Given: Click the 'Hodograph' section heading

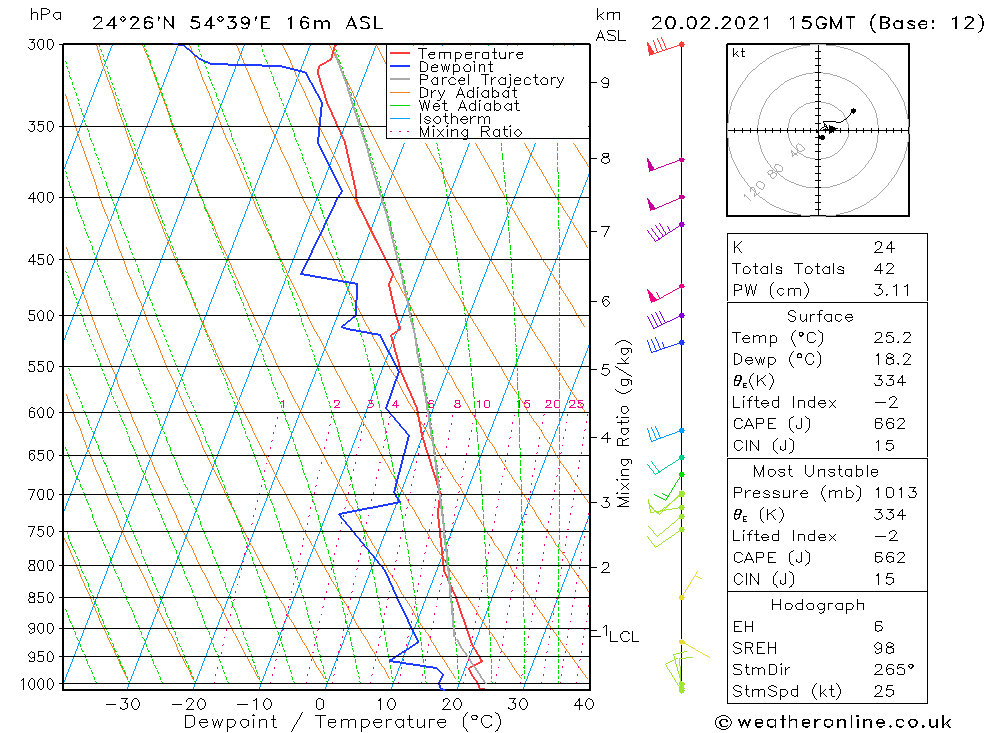Looking at the screenshot, I should (x=818, y=605).
